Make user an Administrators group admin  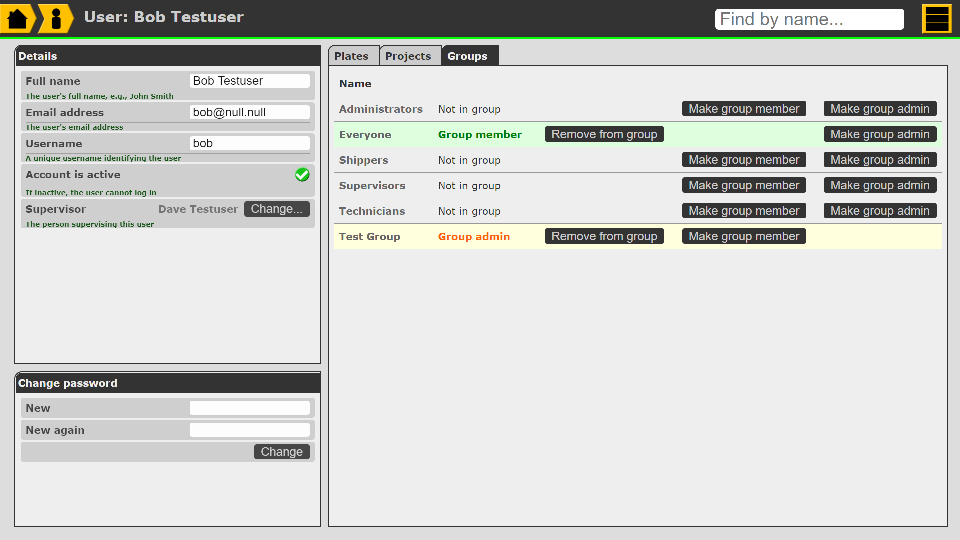point(880,109)
